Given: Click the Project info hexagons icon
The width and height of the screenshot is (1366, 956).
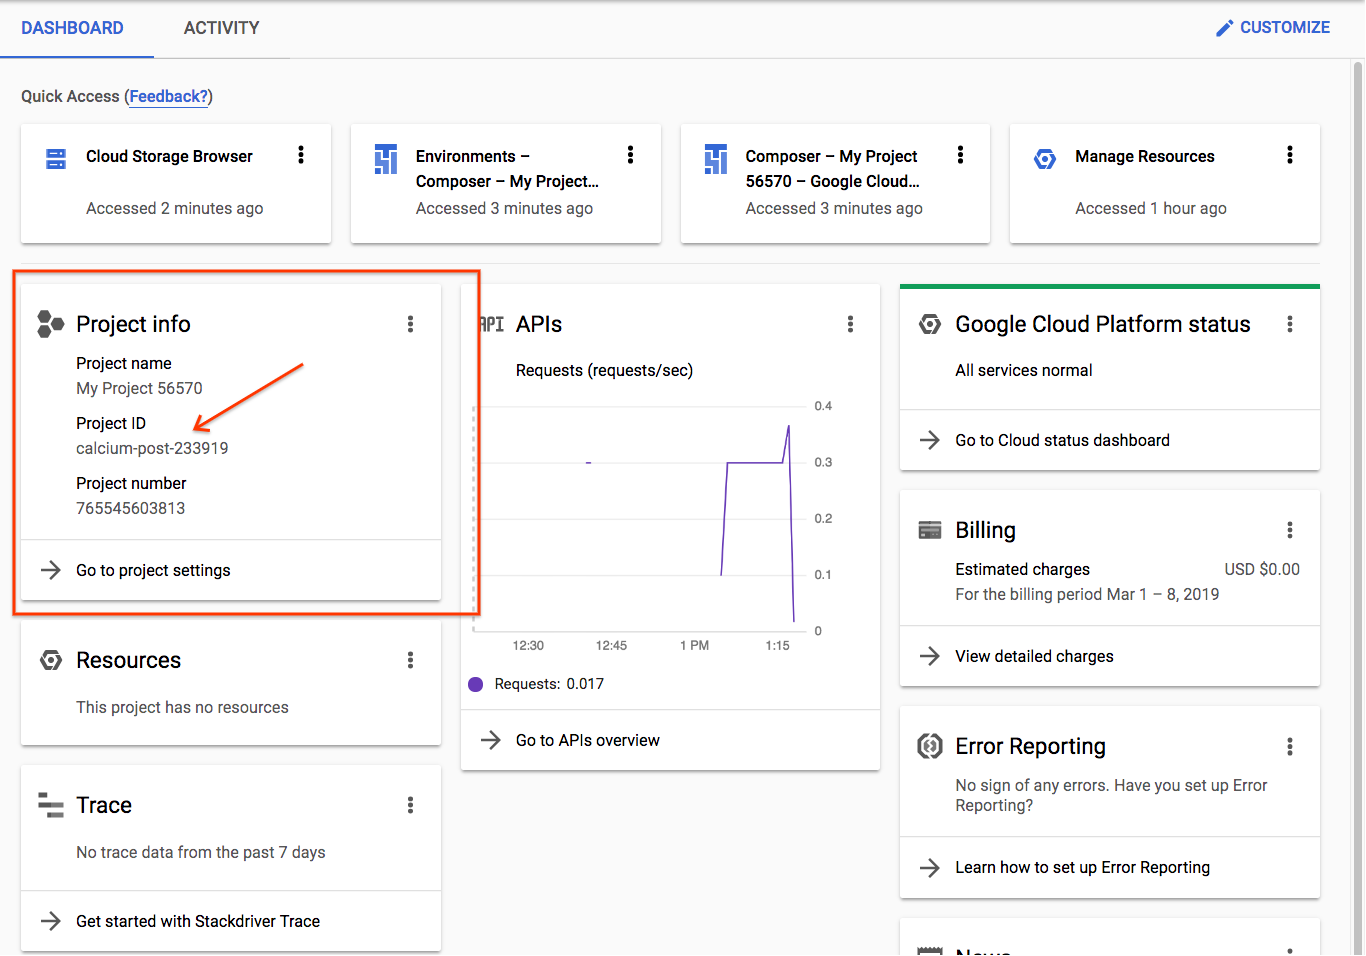Looking at the screenshot, I should [x=51, y=324].
